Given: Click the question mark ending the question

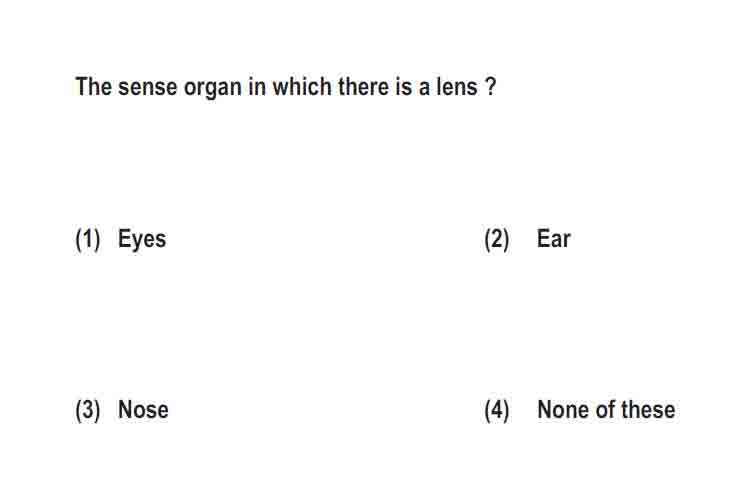Looking at the screenshot, I should pos(491,87).
